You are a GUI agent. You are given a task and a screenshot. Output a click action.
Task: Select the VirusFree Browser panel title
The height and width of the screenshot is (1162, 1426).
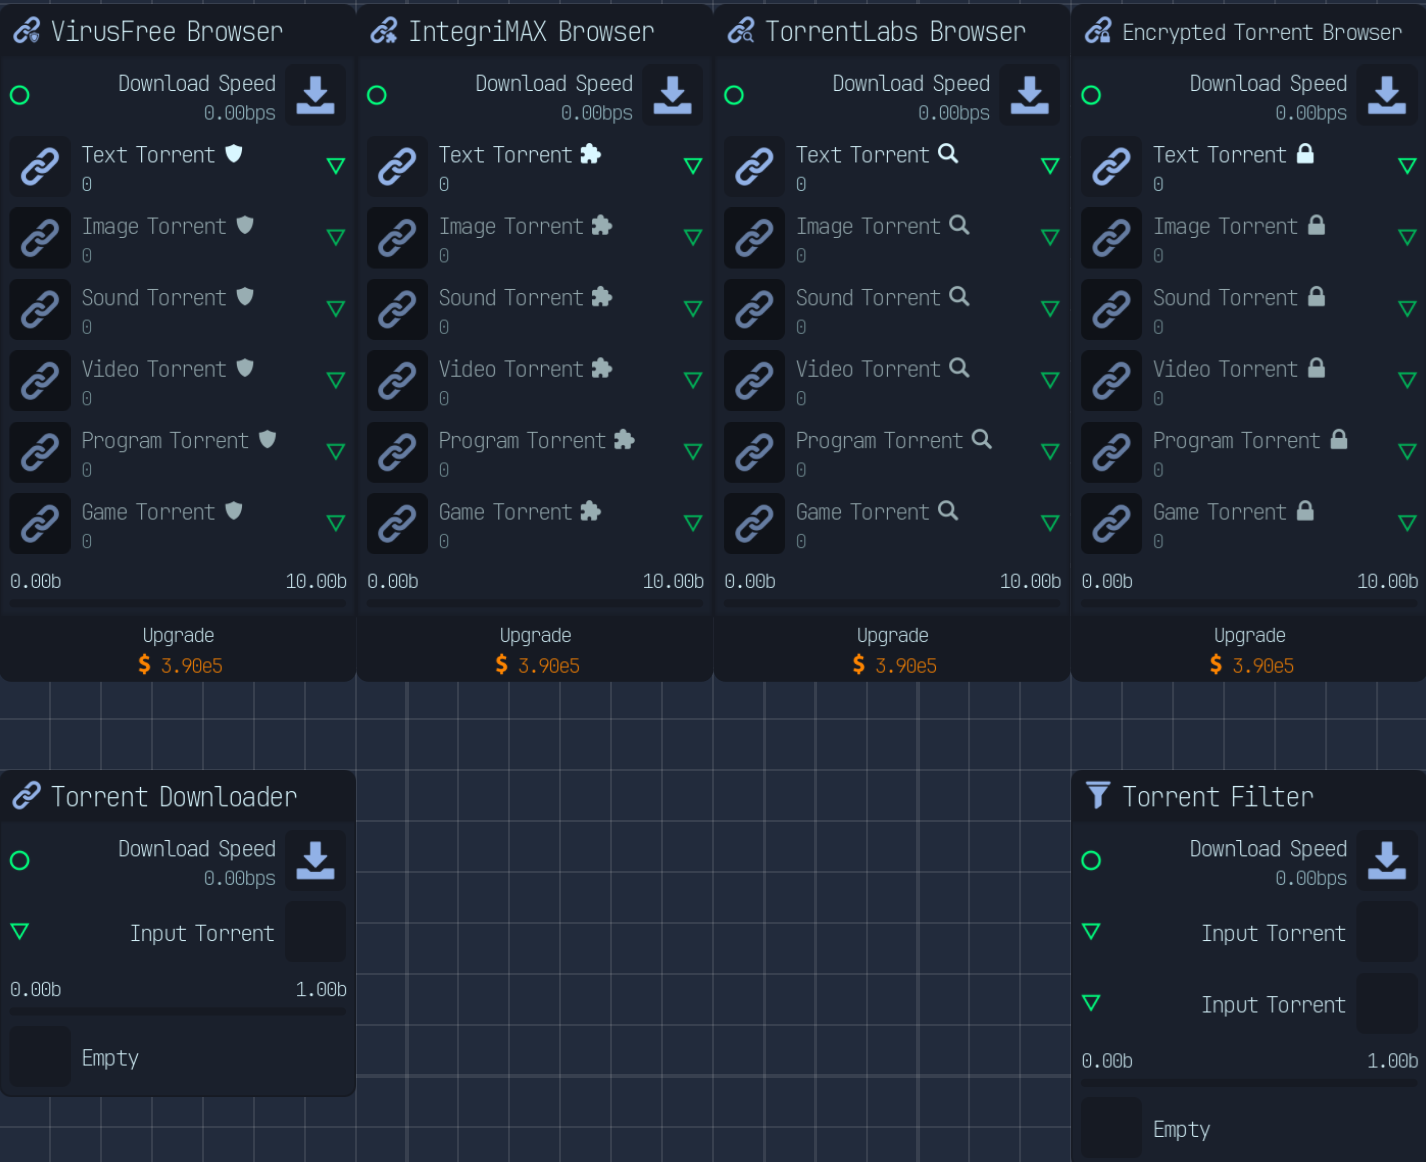167,32
